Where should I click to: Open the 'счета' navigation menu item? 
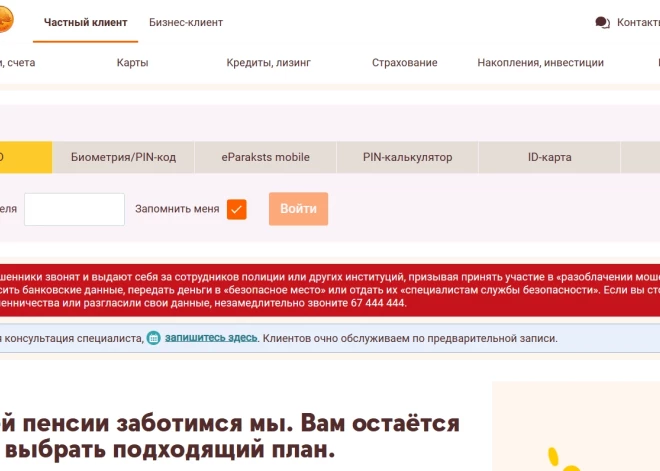coord(17,63)
